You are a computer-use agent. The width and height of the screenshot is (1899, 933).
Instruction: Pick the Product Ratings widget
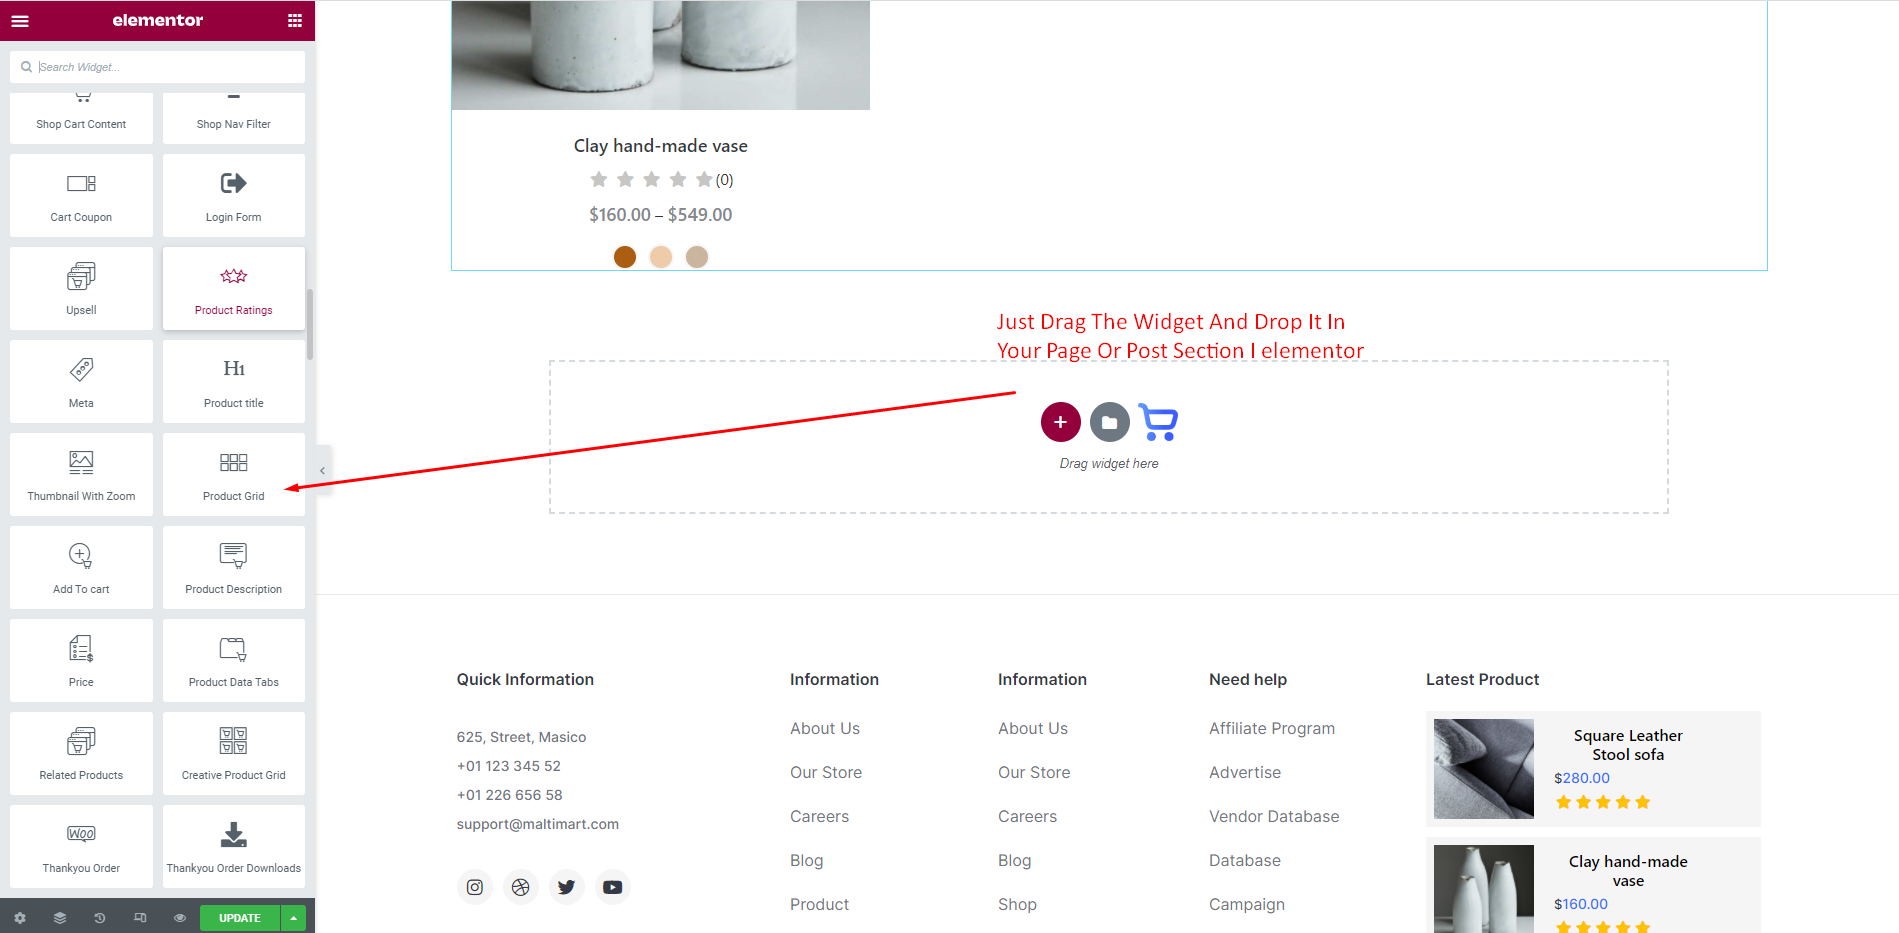pyautogui.click(x=233, y=288)
